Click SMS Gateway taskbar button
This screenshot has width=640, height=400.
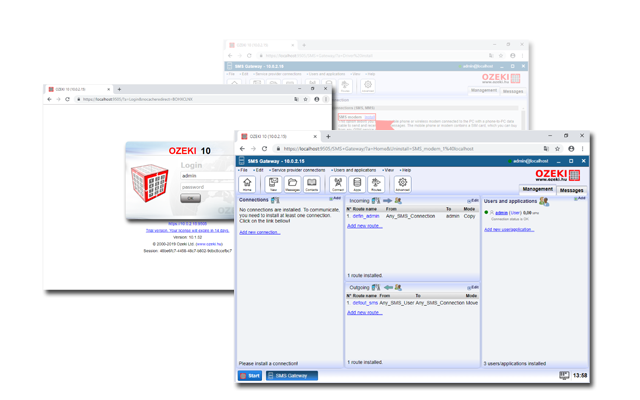point(292,376)
